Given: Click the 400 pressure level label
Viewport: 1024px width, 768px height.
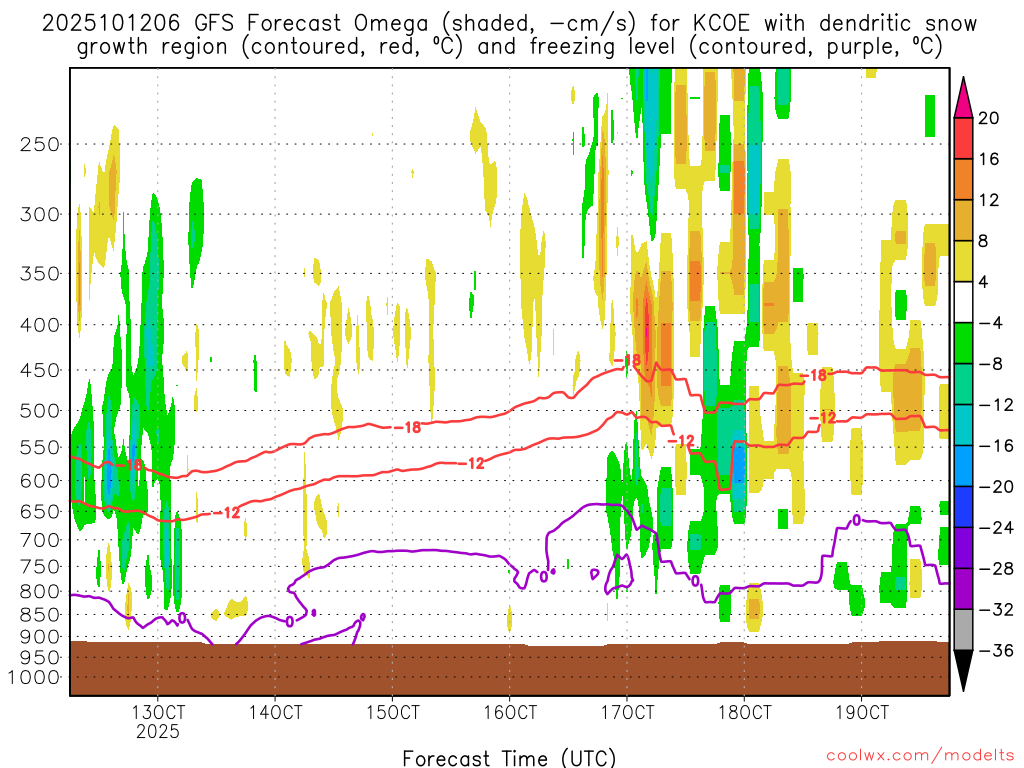Looking at the screenshot, I should 40,325.
